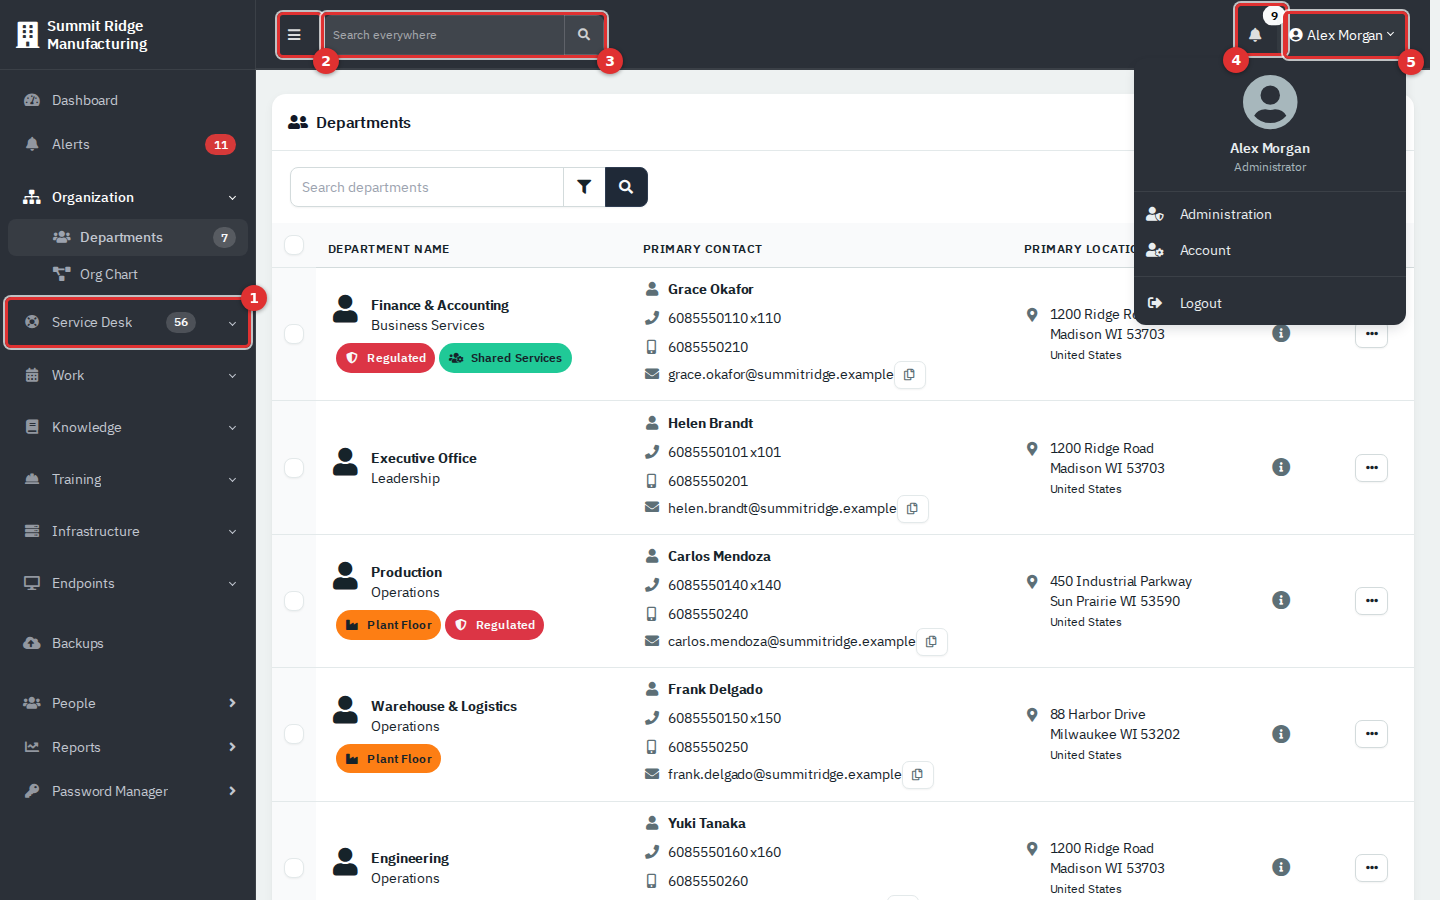Open actions menu for Finance & Accounting
Image resolution: width=1440 pixels, height=900 pixels.
point(1371,334)
